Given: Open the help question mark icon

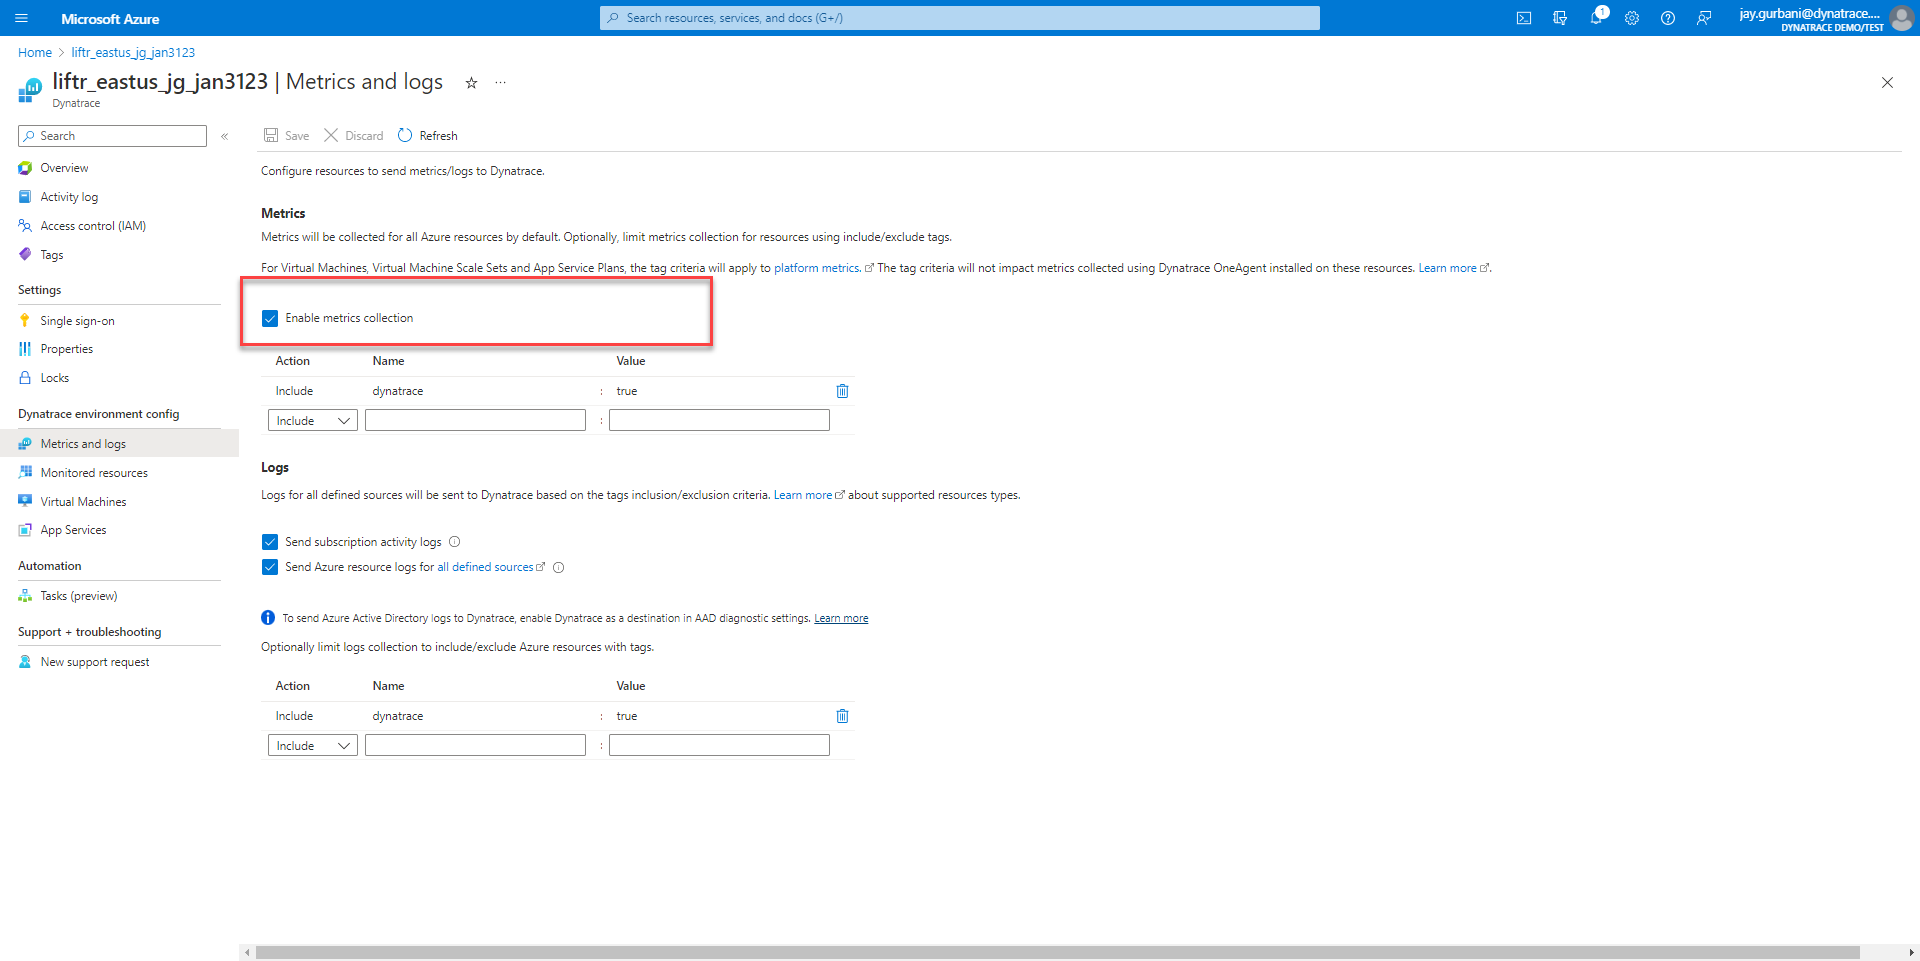Looking at the screenshot, I should [1668, 18].
